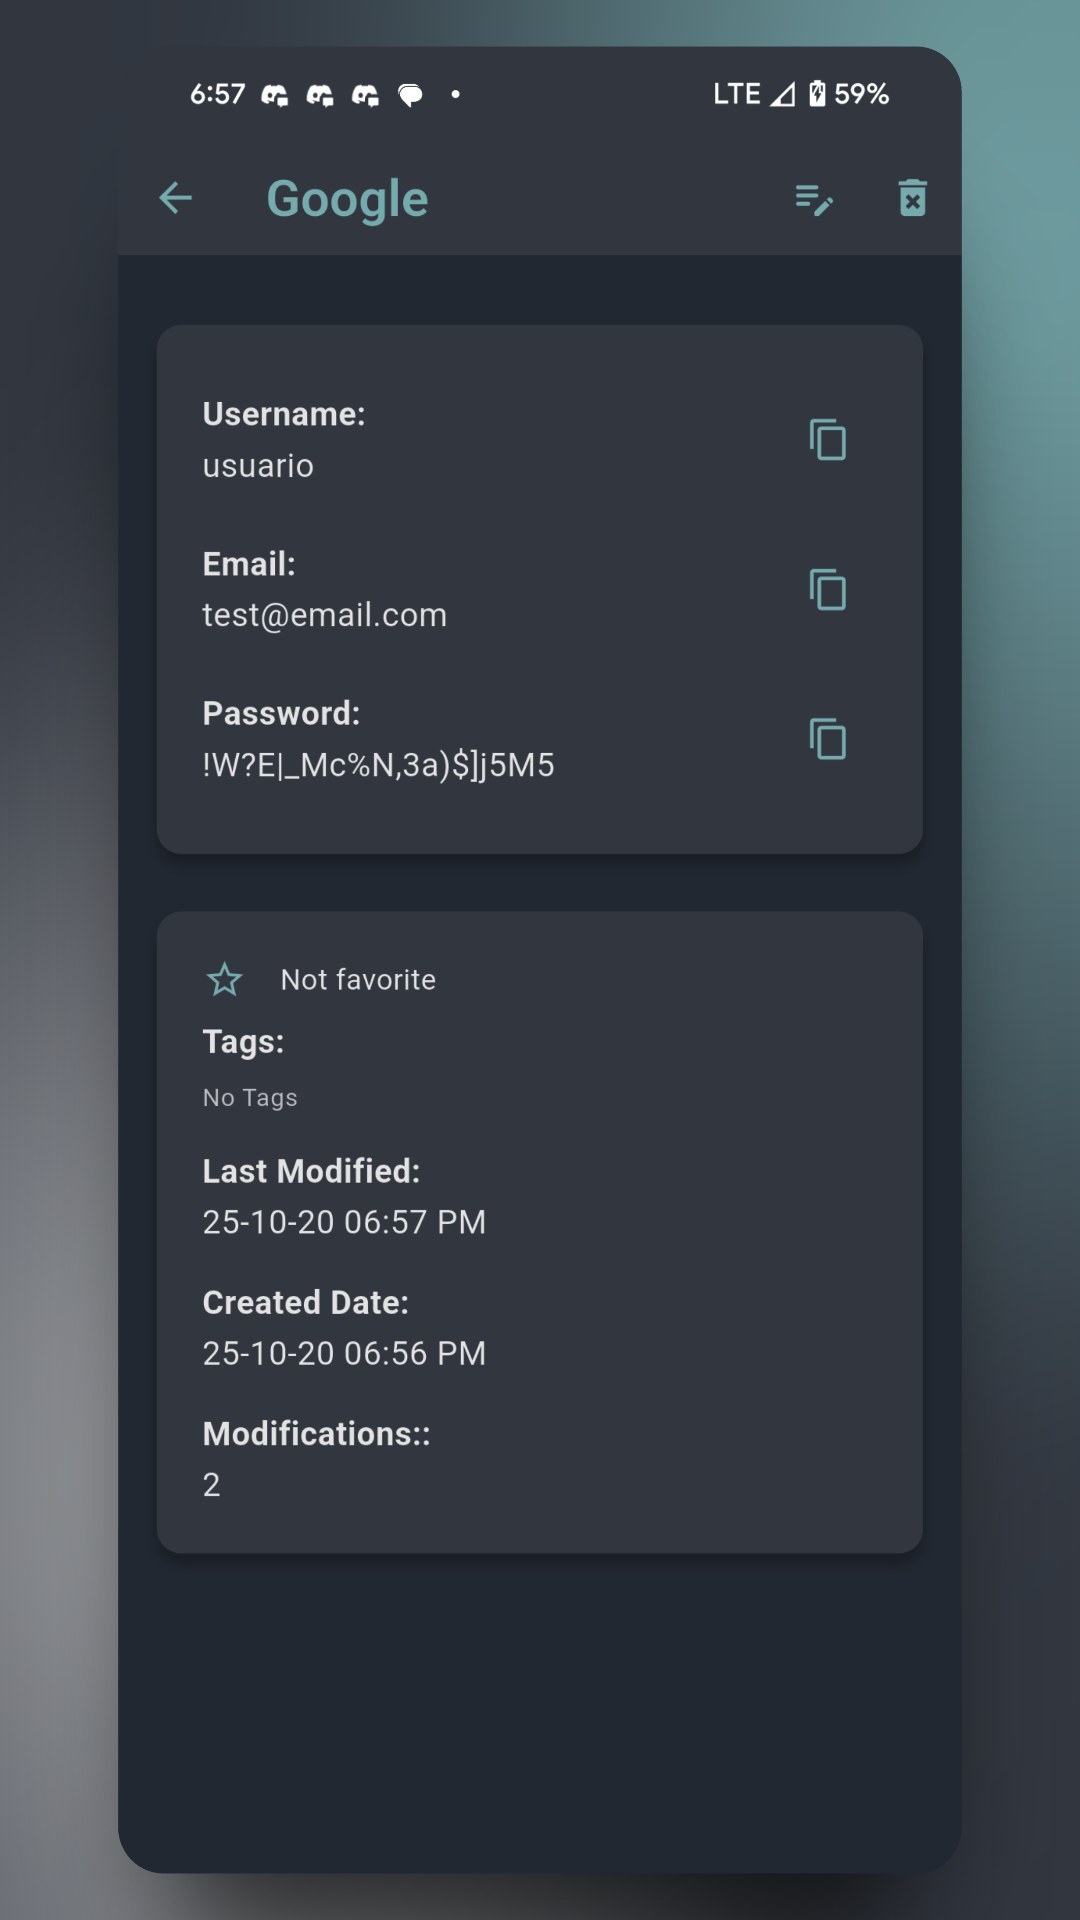Tap the status bar clock

217,94
